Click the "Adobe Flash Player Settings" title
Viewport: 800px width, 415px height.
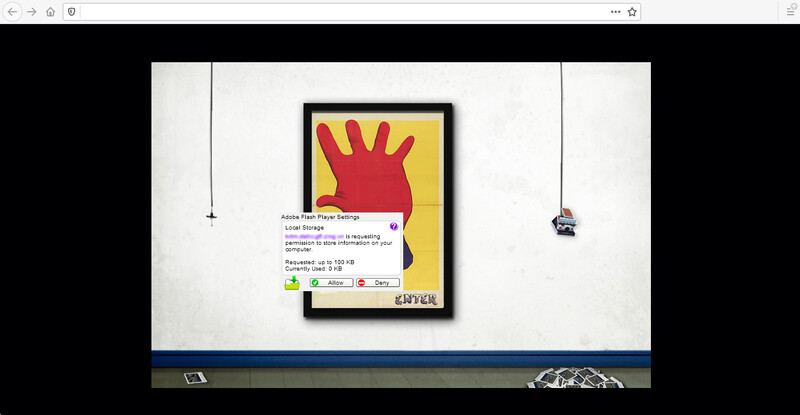pyautogui.click(x=320, y=217)
